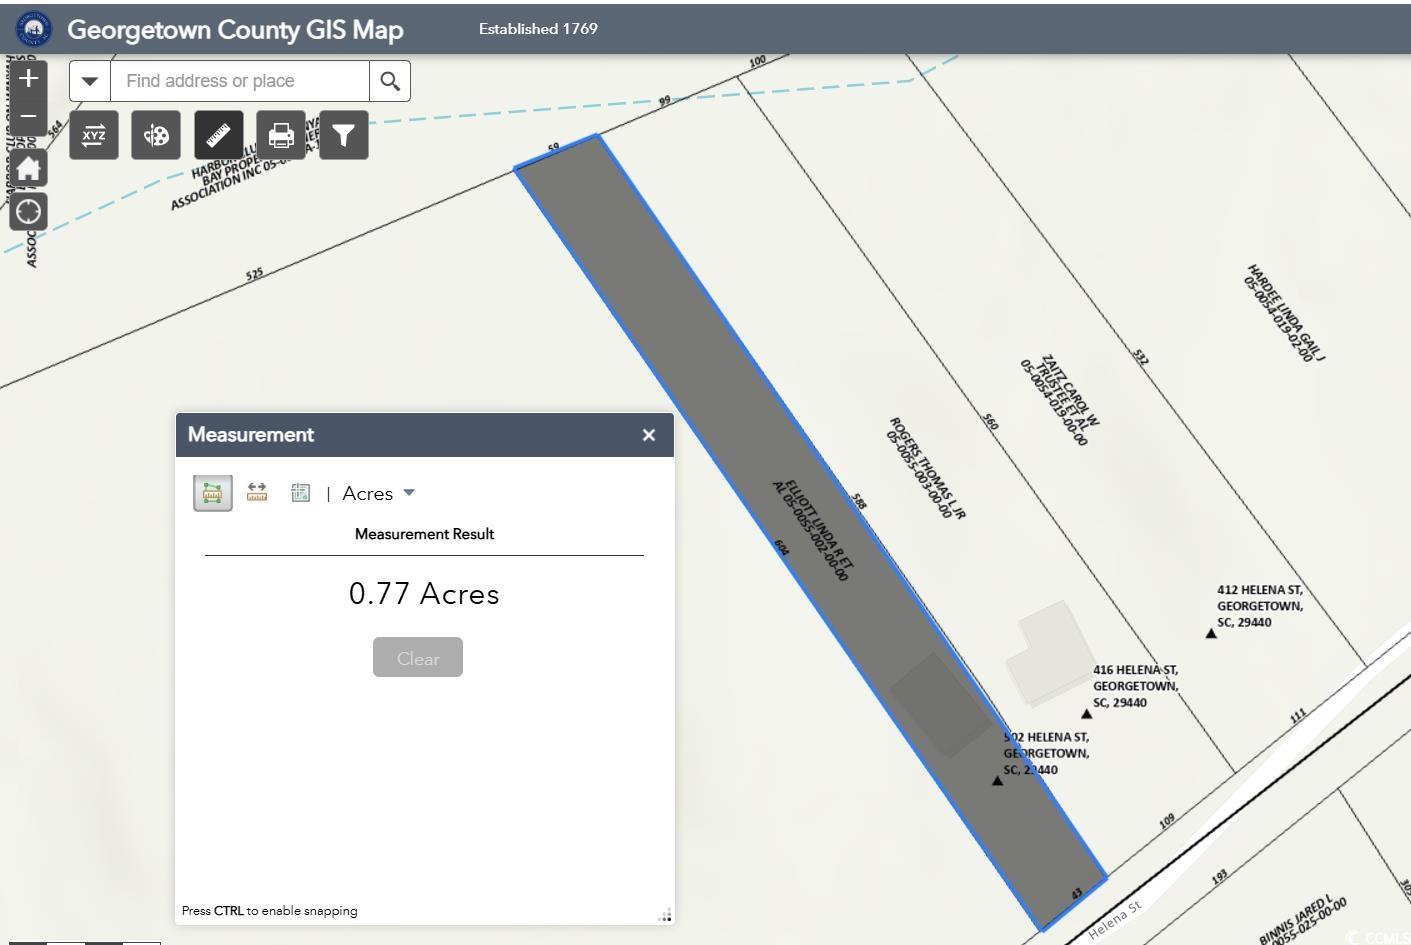Switch to distance measurement mode
The height and width of the screenshot is (945, 1411).
(257, 493)
